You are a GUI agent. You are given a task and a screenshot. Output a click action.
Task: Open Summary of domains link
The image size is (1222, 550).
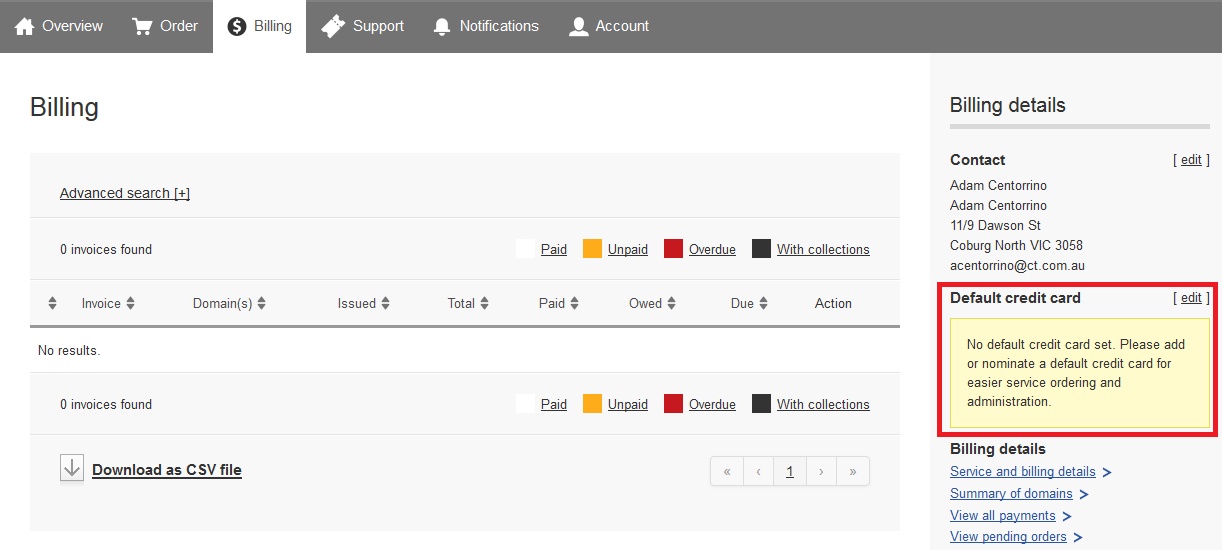1011,493
